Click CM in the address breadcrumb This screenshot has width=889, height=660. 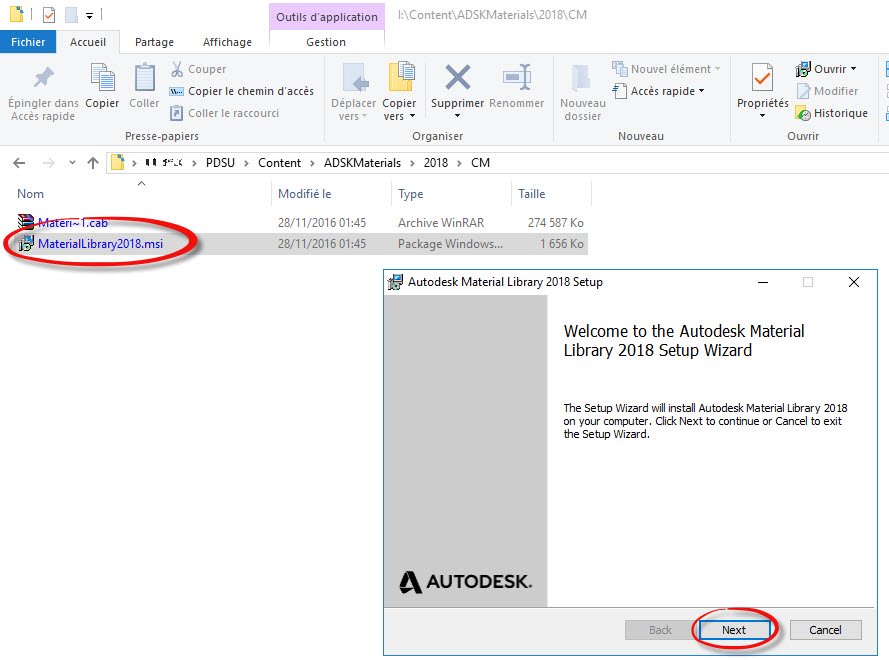480,163
